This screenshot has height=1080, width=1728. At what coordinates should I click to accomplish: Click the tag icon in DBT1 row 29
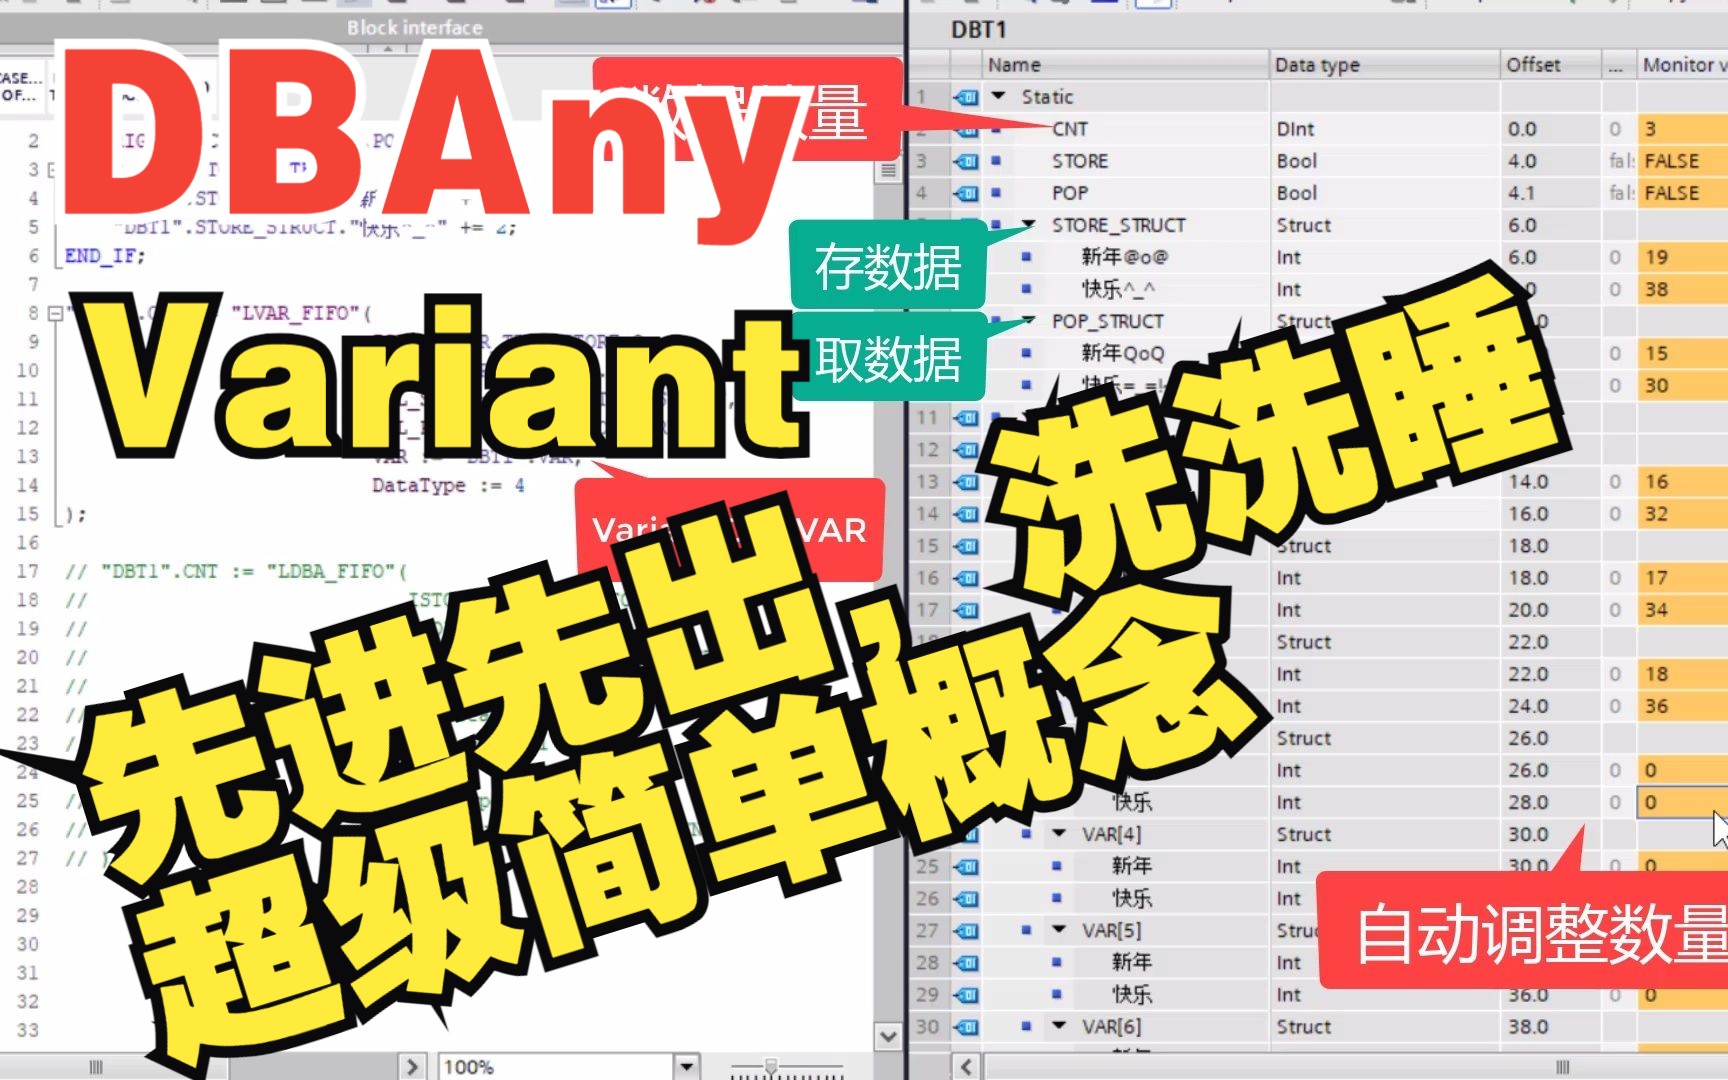(966, 995)
